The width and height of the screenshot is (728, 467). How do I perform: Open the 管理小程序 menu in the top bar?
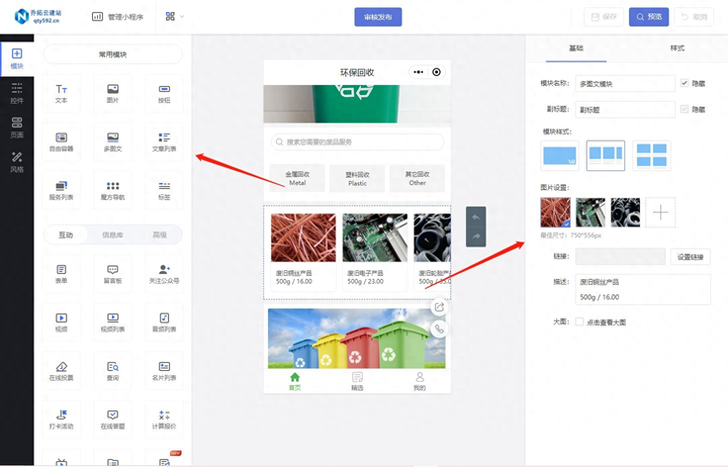118,17
